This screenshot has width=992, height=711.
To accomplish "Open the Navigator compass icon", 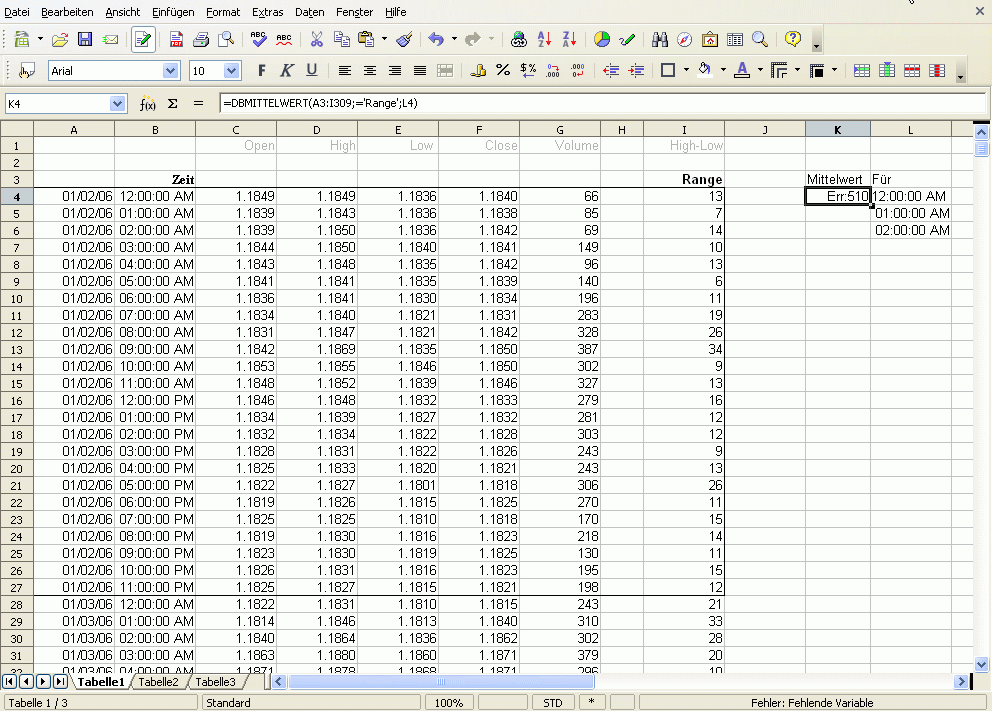I will pos(684,40).
